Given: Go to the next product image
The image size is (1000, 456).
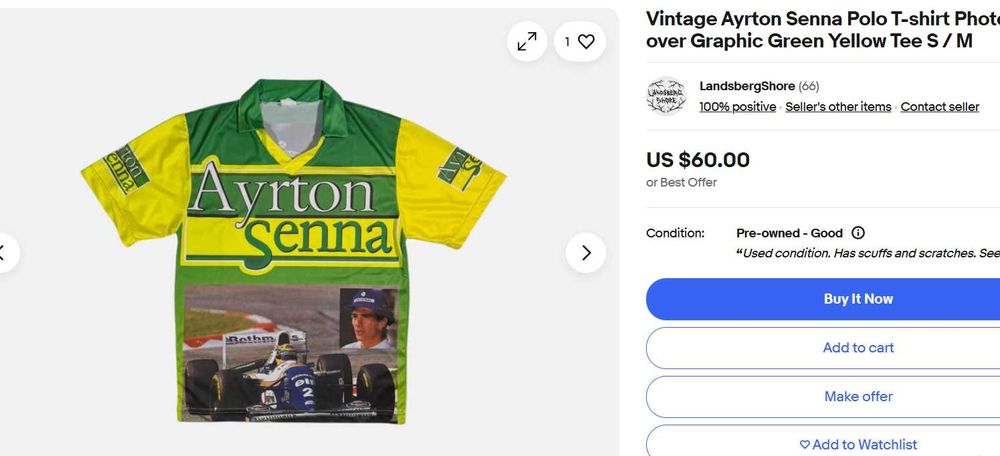Looking at the screenshot, I should pos(586,253).
